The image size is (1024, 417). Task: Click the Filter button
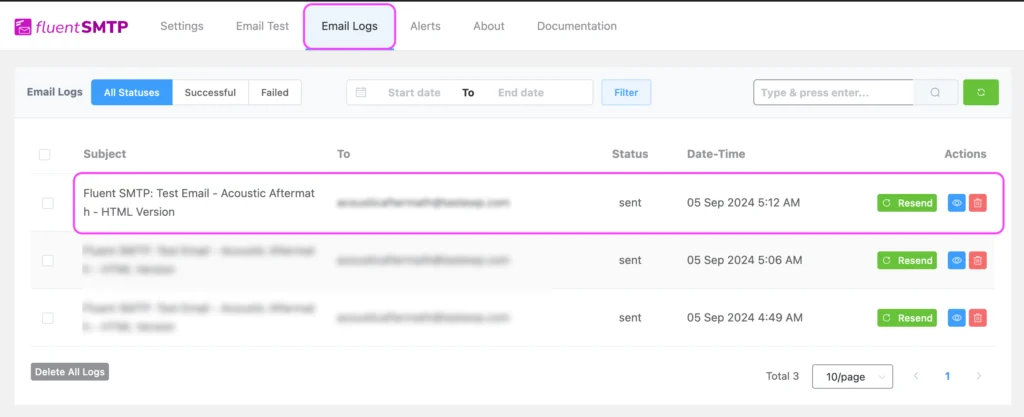[626, 92]
